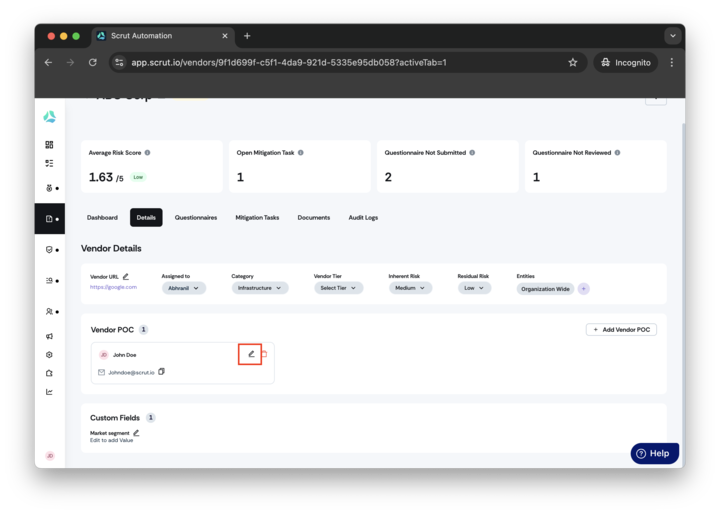Open the Assigned to Abhranil dropdown
This screenshot has width=720, height=514.
184,288
